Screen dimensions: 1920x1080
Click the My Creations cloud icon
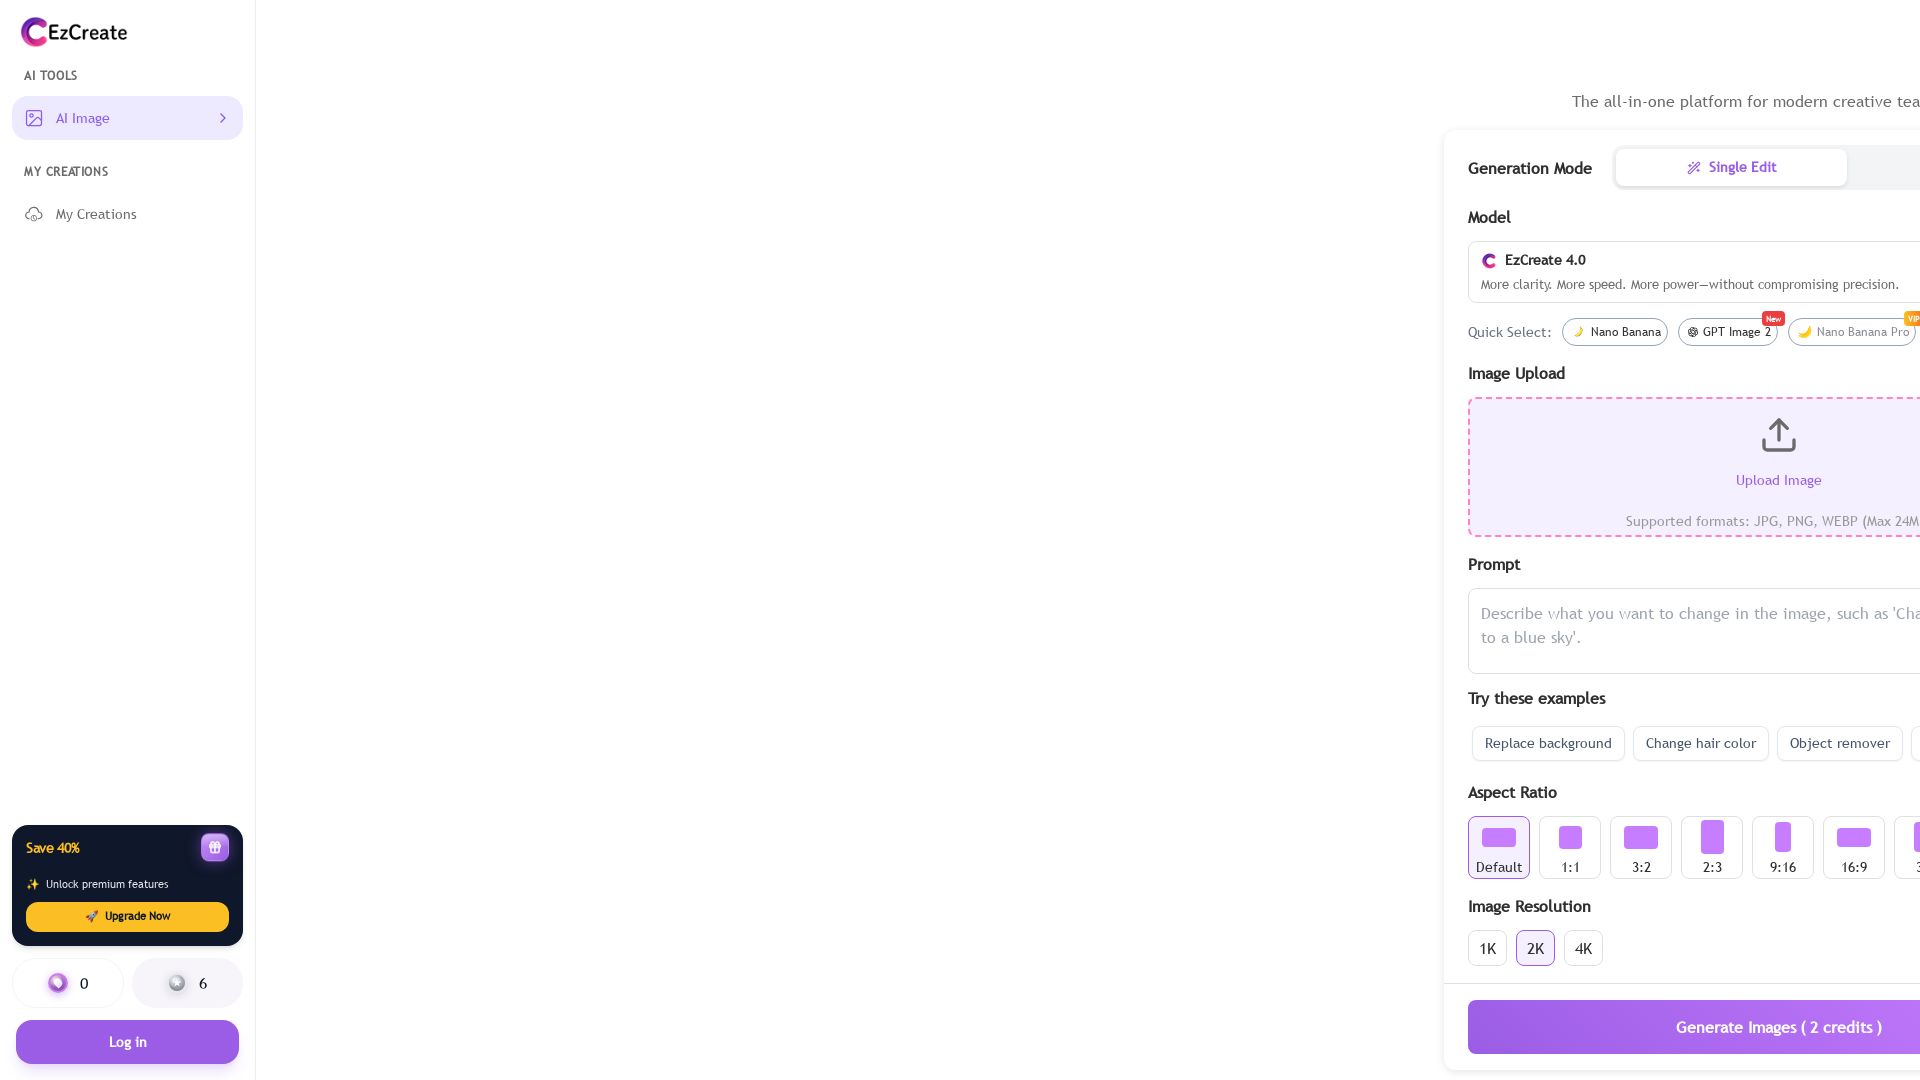point(34,214)
